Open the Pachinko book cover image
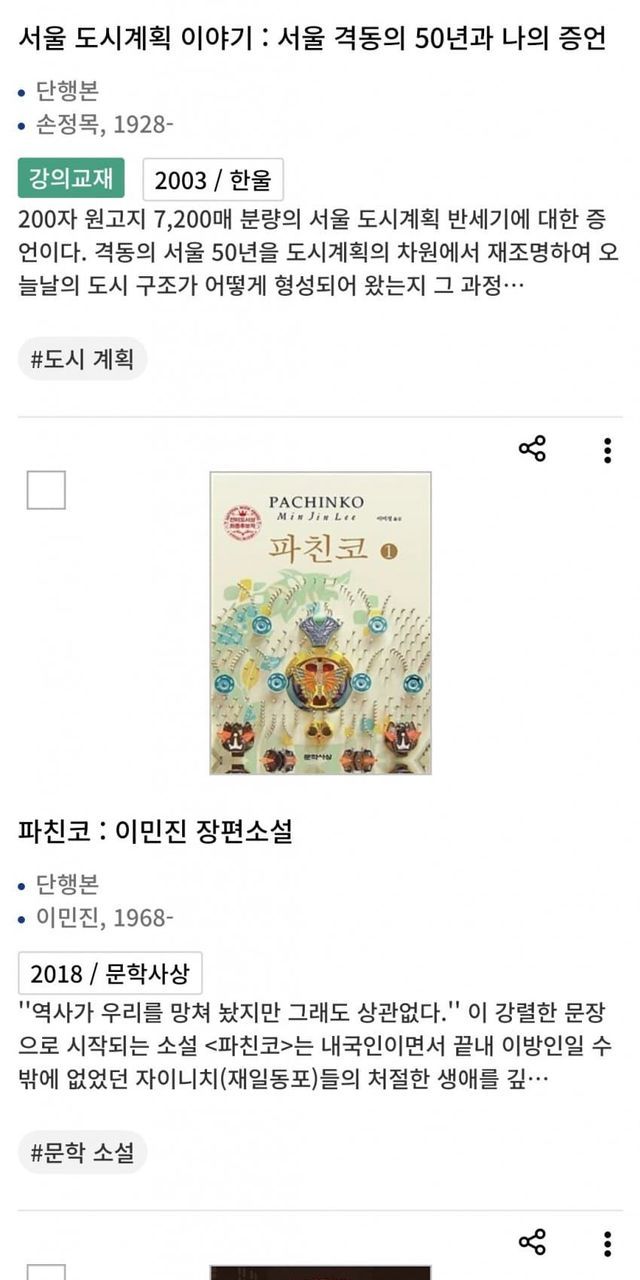The image size is (640, 1280). pyautogui.click(x=320, y=623)
